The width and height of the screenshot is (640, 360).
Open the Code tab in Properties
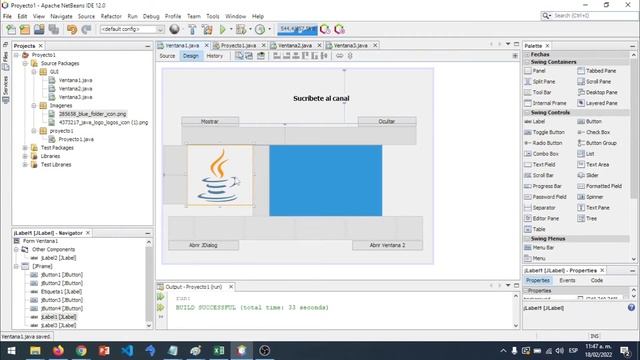coord(597,280)
